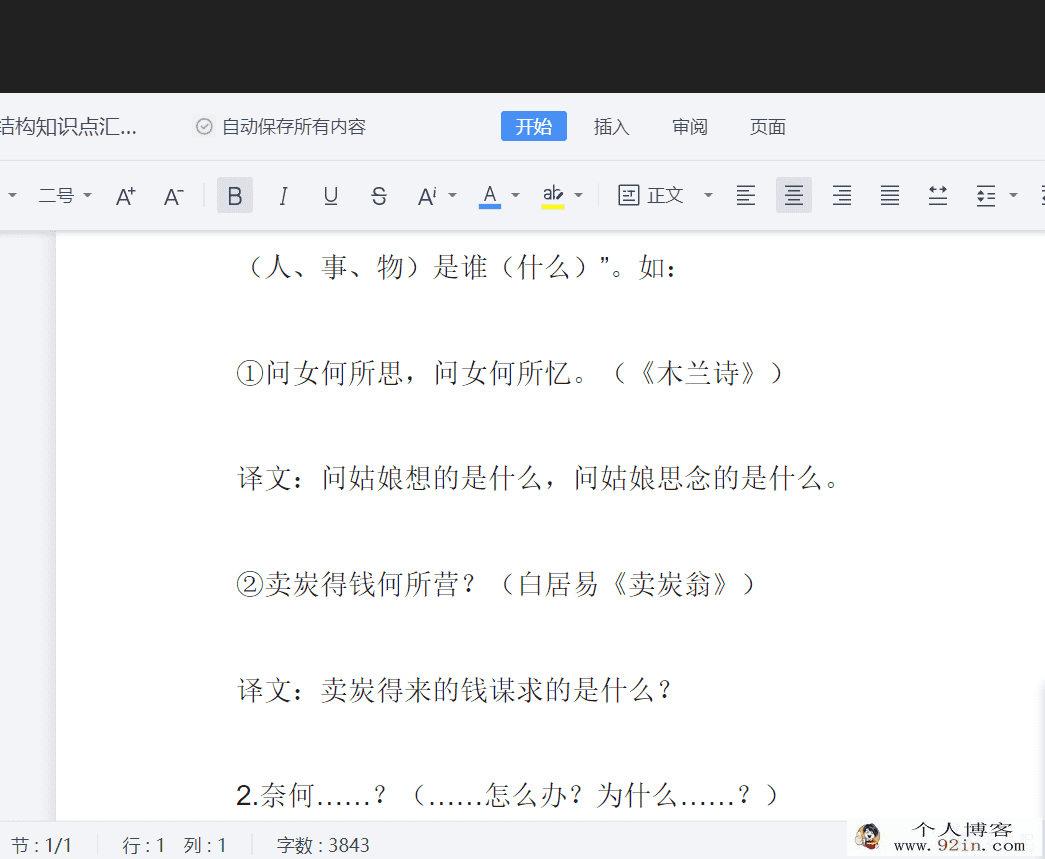
Task: Expand the highlight color dropdown arrow
Action: click(578, 195)
